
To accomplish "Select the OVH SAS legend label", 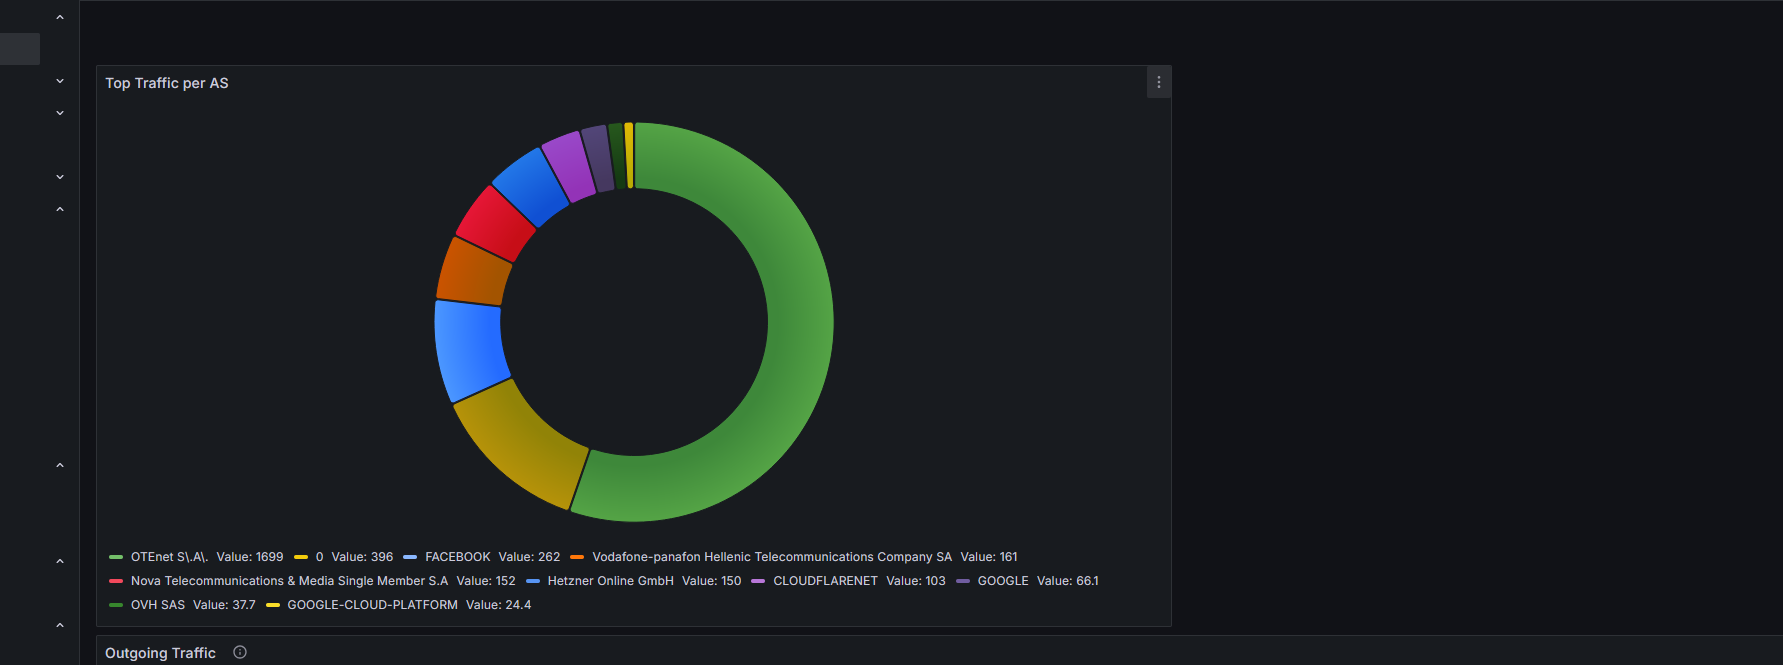I will click(158, 605).
